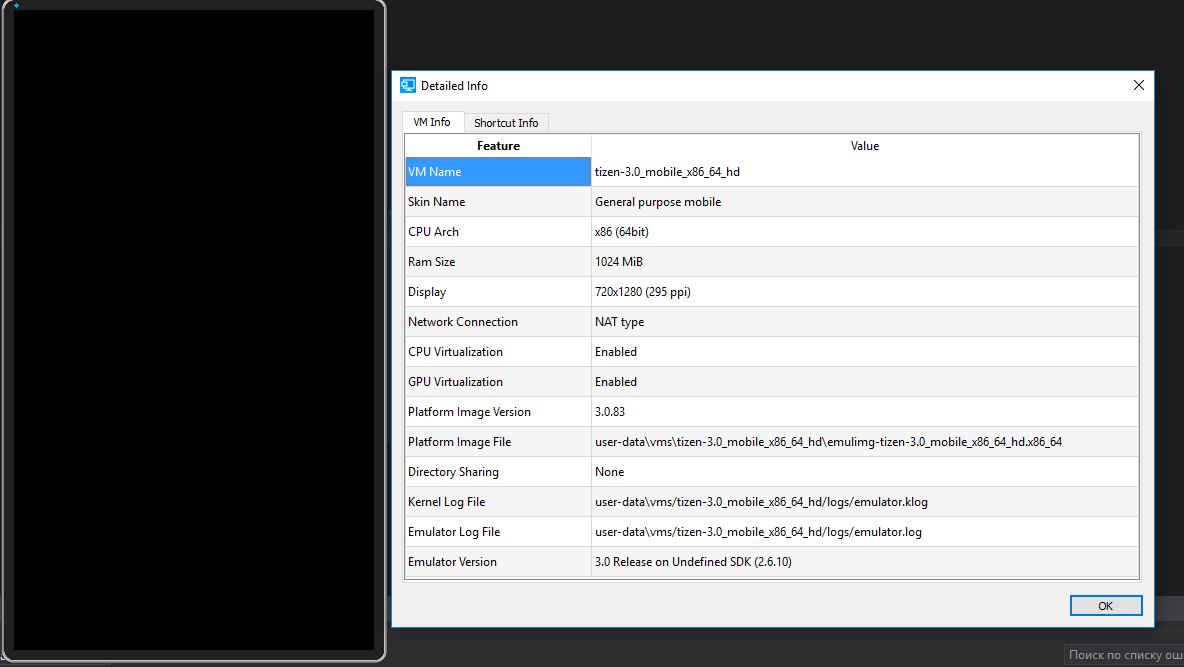Image resolution: width=1184 pixels, height=667 pixels.
Task: Select the VM Info tab
Action: tap(432, 122)
